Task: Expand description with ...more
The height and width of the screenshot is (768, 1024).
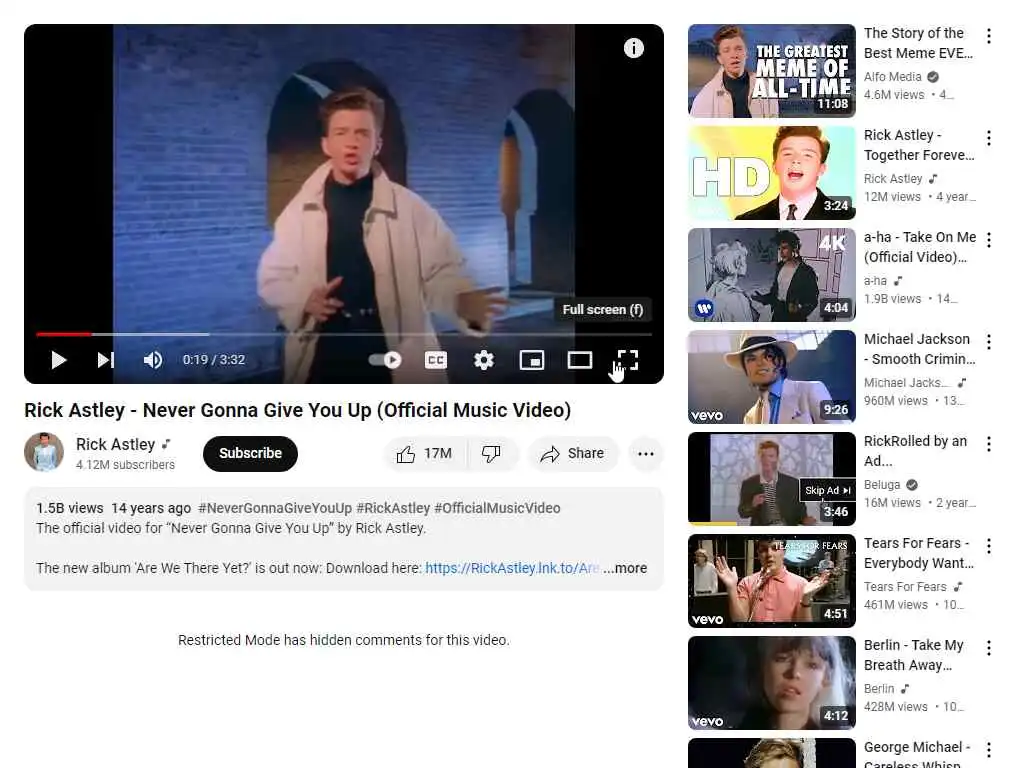Action: click(625, 568)
